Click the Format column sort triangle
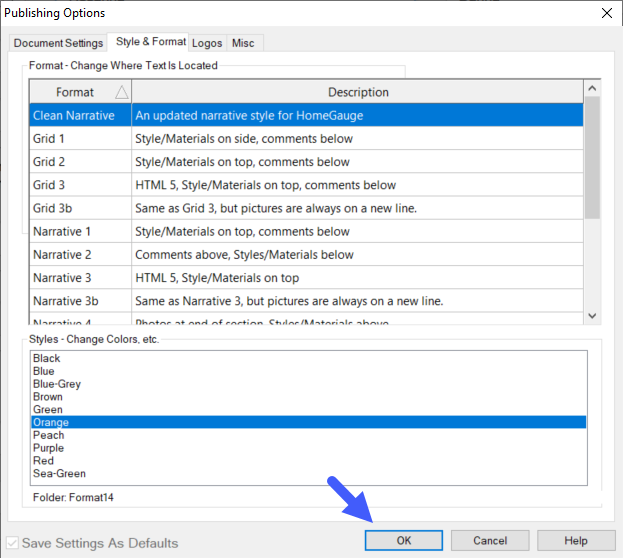623x558 pixels. coord(121,92)
